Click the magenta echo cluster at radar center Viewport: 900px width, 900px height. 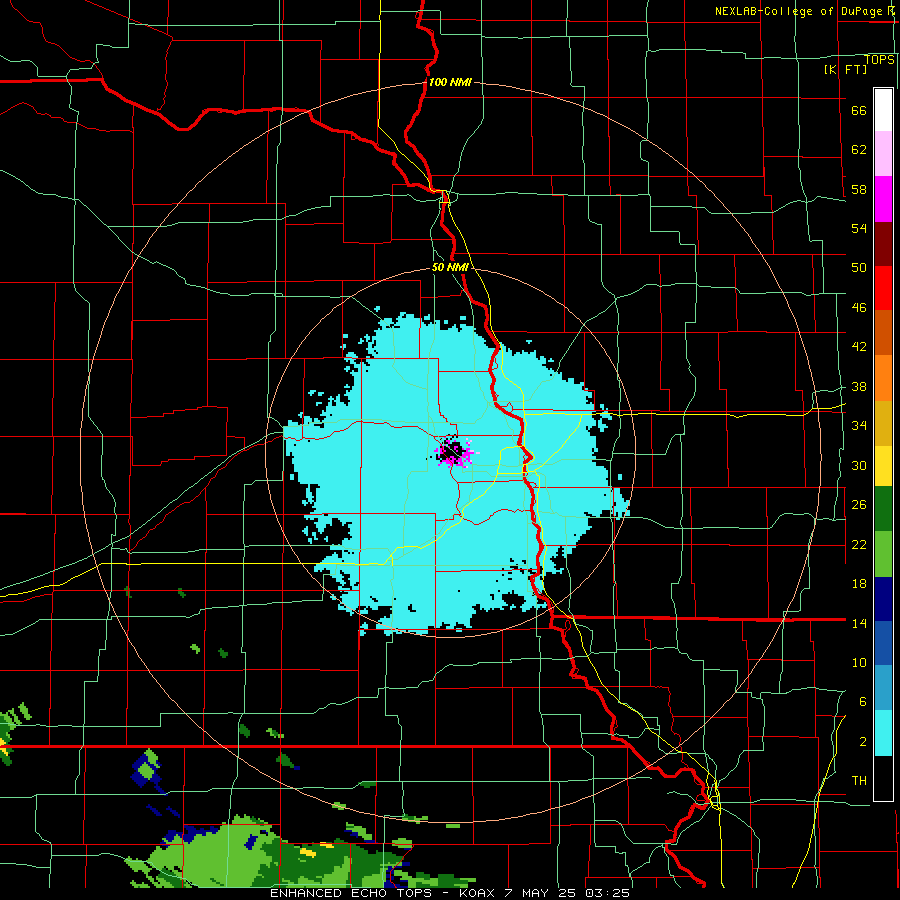coord(454,451)
